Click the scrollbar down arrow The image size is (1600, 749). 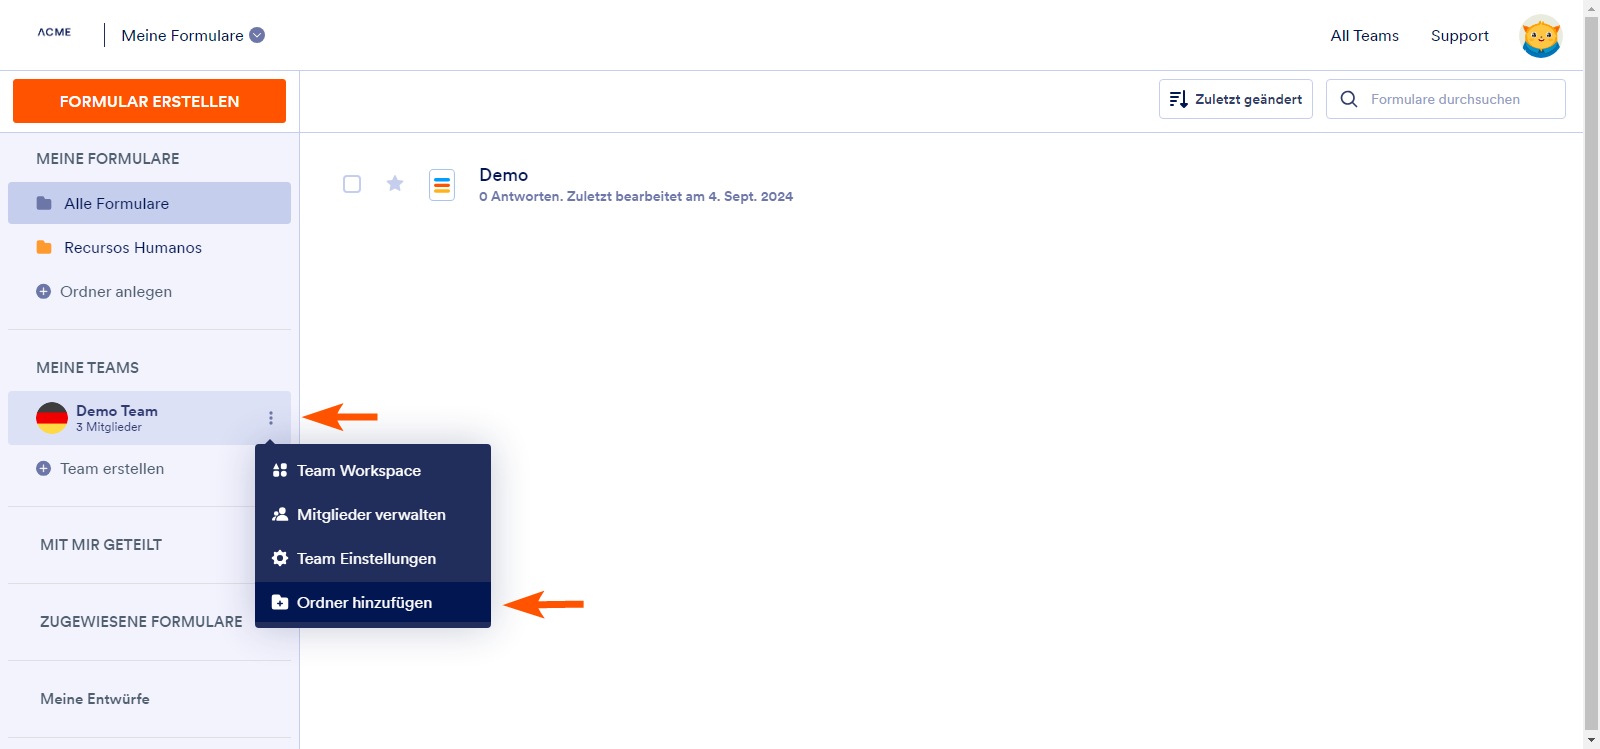pyautogui.click(x=1592, y=741)
